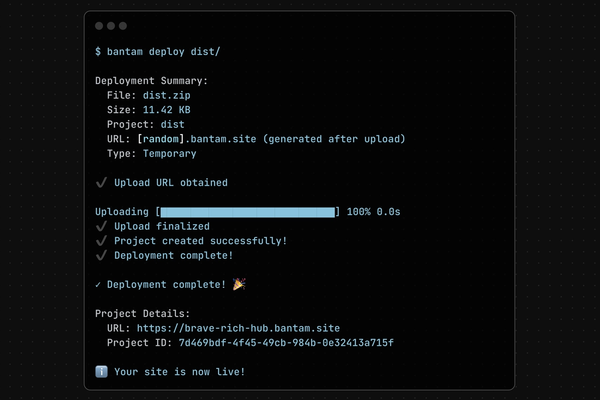
Task: Click the party popper emoji
Action: pos(239,284)
